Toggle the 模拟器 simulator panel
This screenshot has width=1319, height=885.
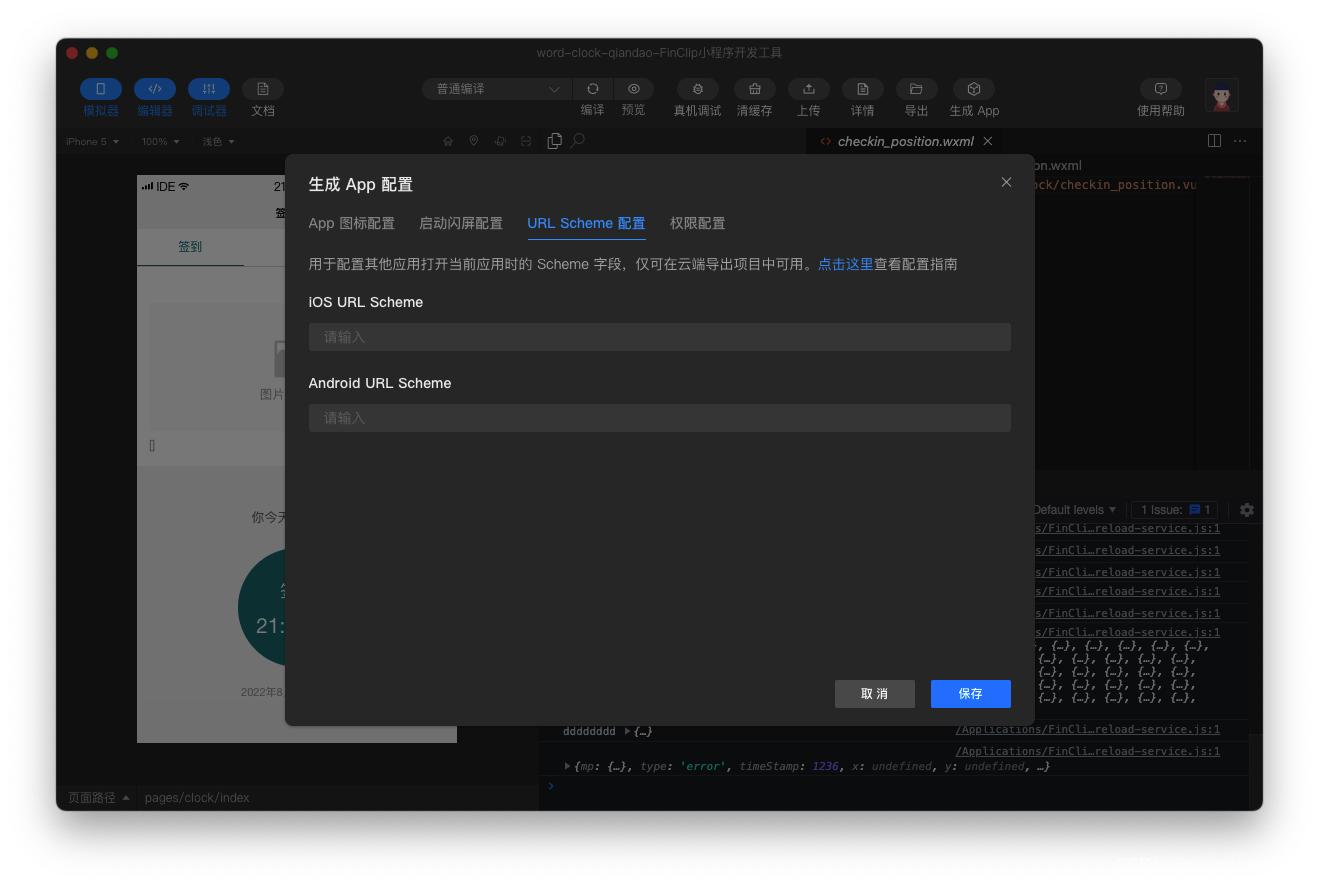101,89
